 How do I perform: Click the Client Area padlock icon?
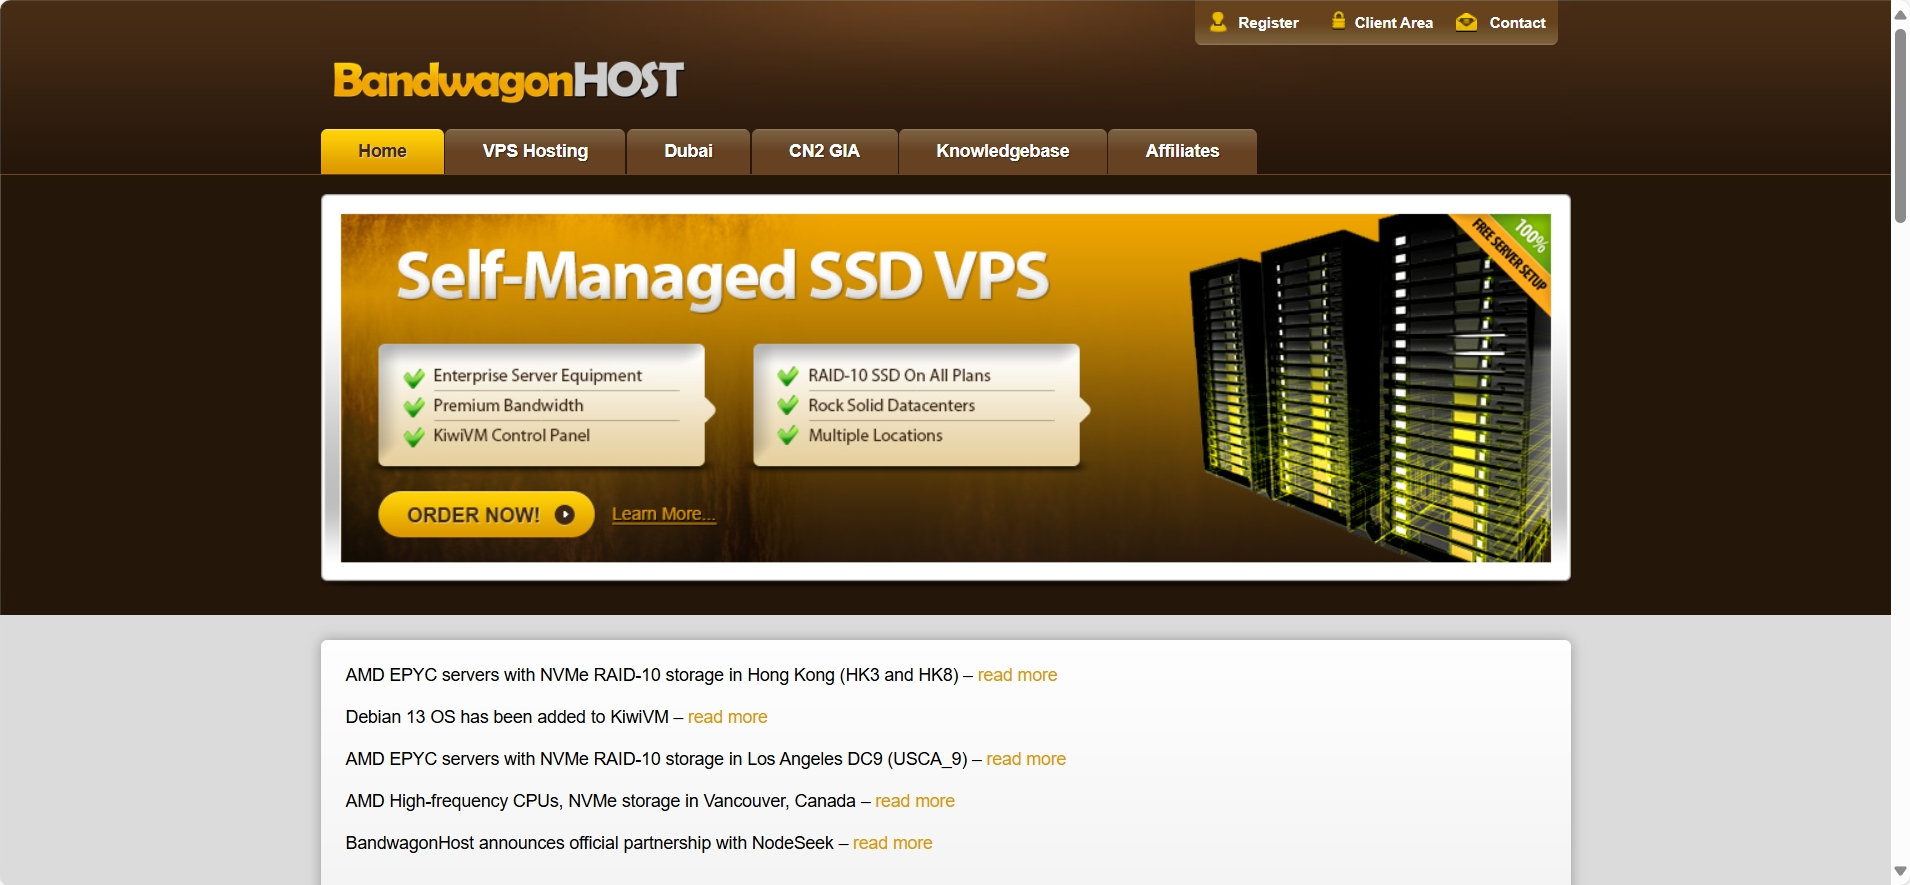click(1338, 20)
